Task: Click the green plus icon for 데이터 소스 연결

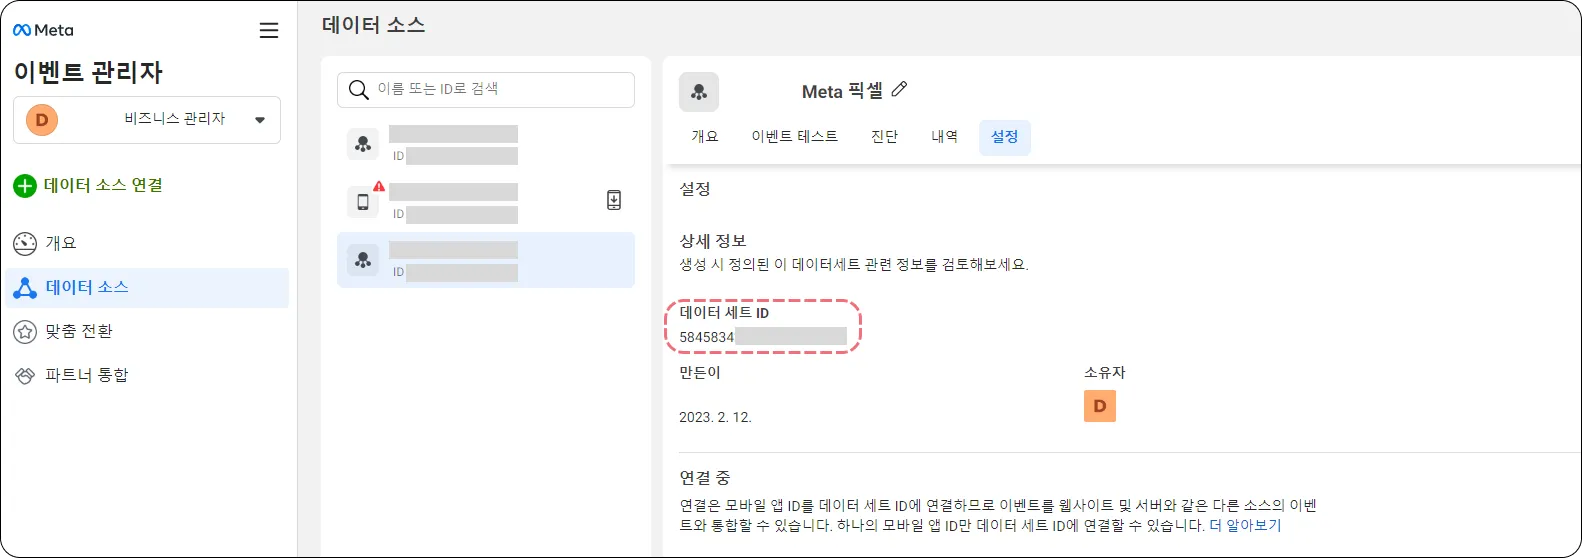Action: click(x=25, y=186)
